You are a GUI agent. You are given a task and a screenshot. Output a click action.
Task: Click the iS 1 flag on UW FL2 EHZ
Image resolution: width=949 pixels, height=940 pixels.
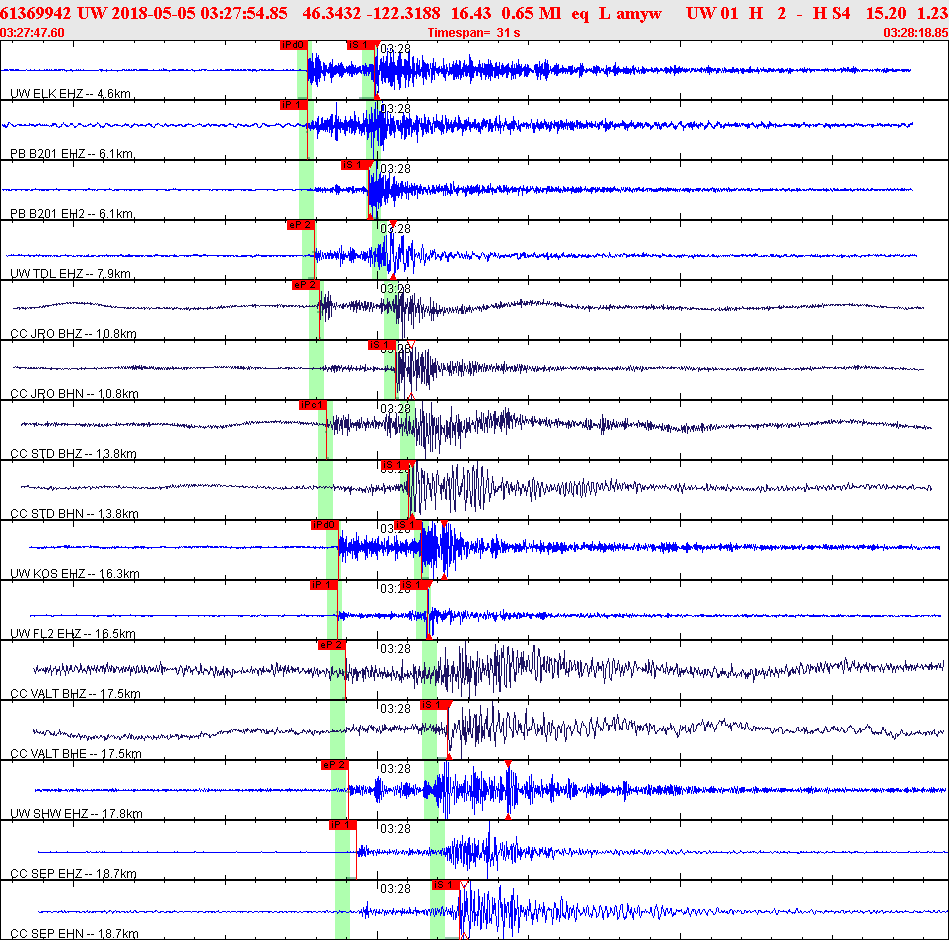414,585
